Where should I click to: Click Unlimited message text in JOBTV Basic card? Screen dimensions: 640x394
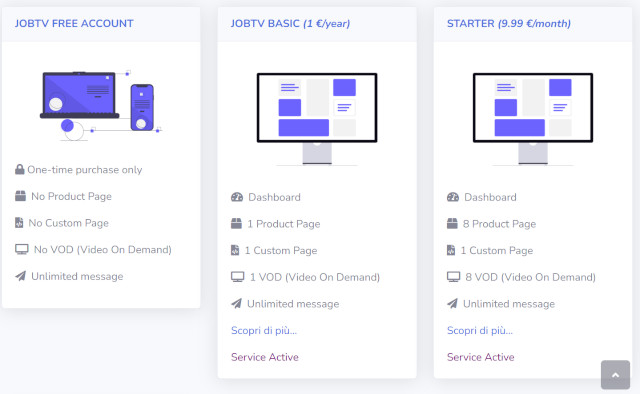point(293,304)
